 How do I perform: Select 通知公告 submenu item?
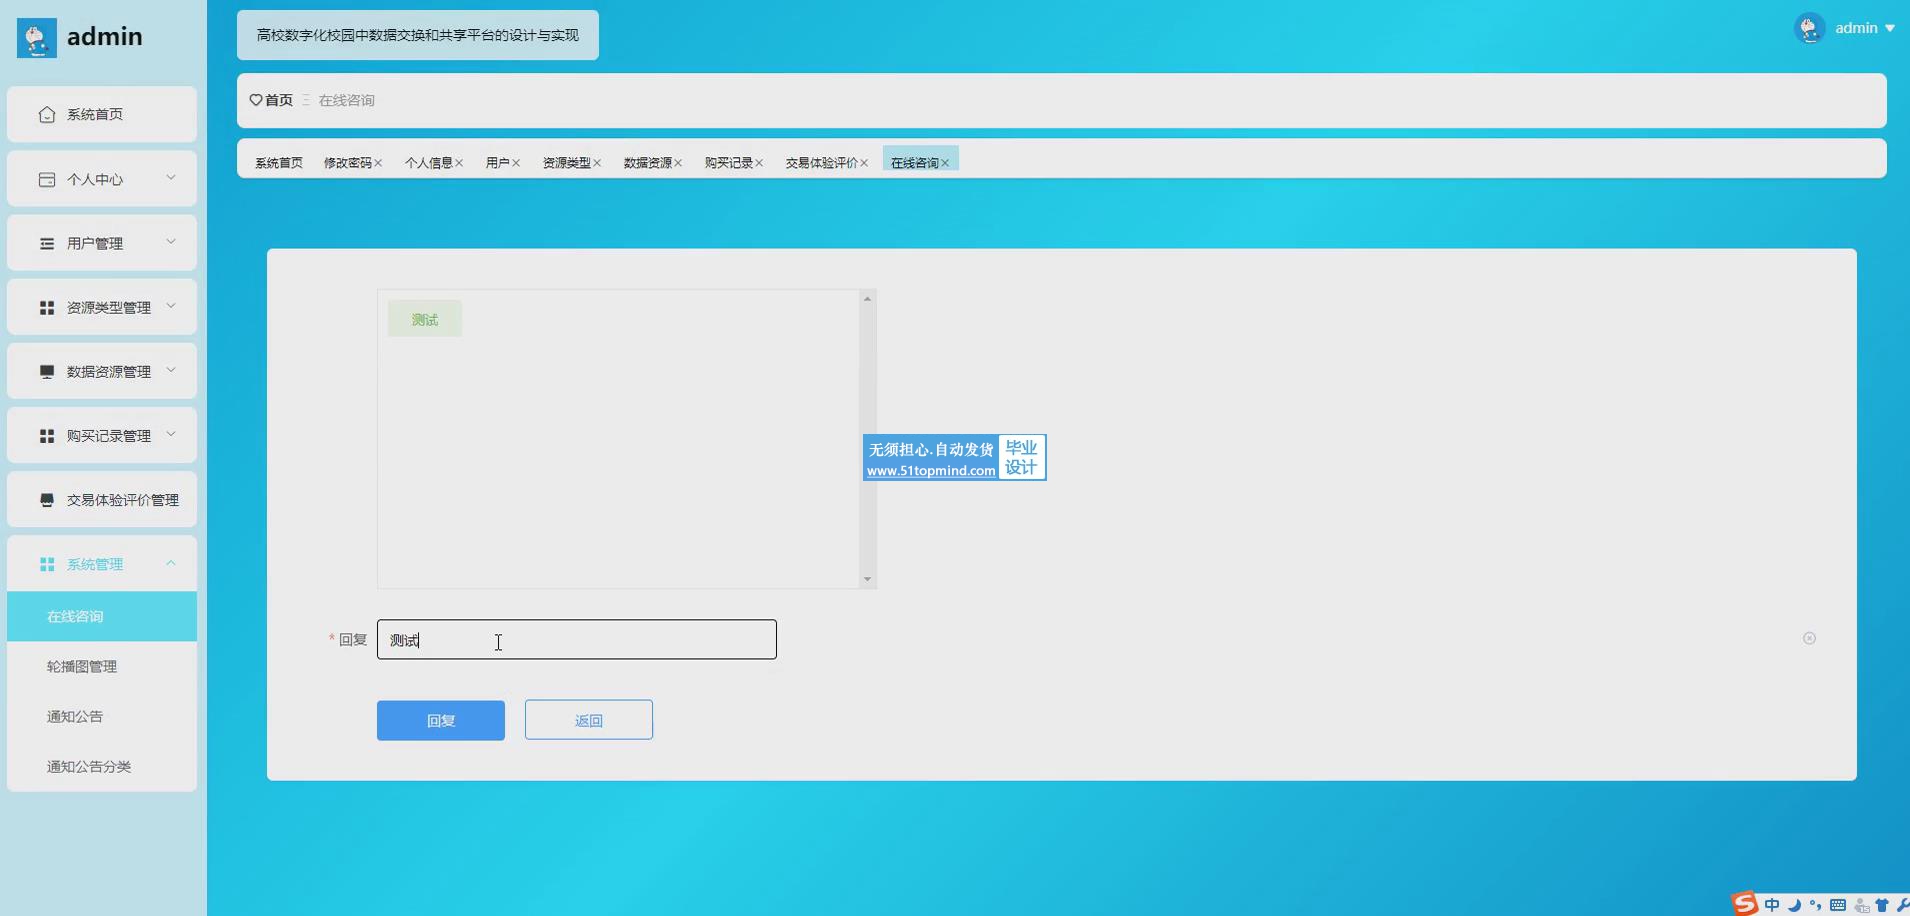[102, 716]
